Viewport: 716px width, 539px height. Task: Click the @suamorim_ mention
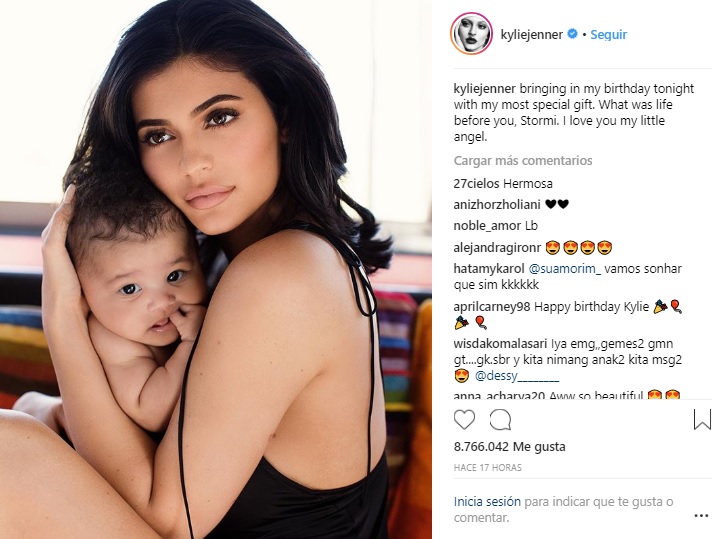coord(565,269)
